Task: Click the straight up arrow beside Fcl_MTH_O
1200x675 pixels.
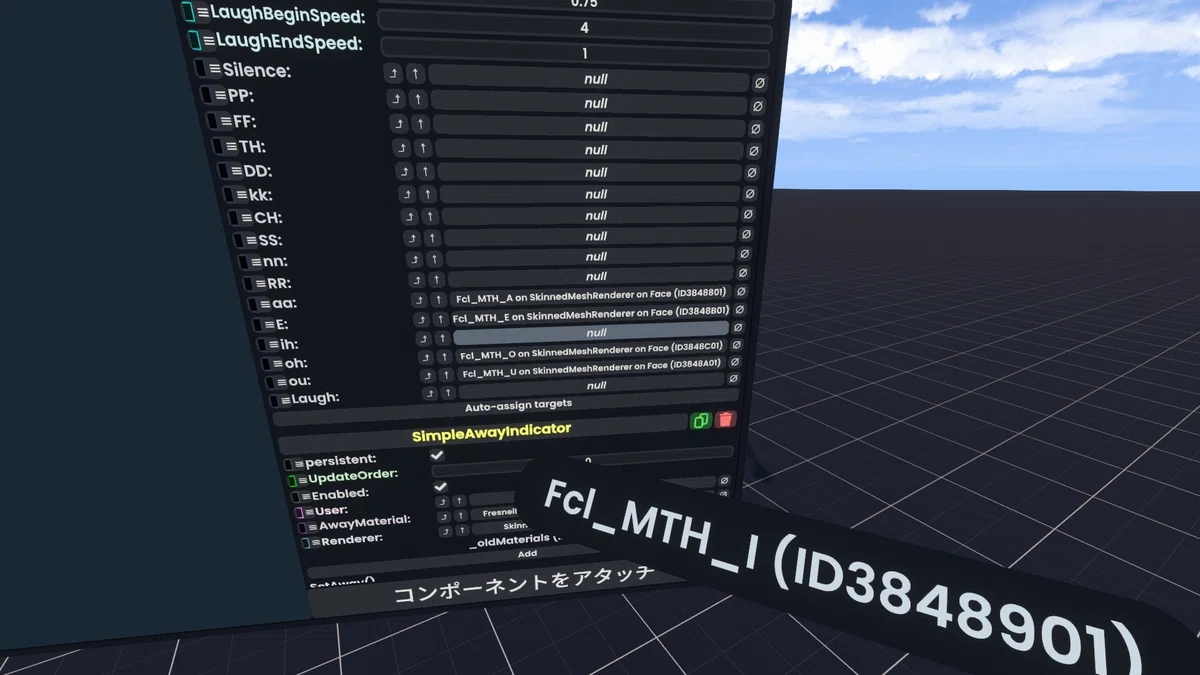Action: pos(443,357)
